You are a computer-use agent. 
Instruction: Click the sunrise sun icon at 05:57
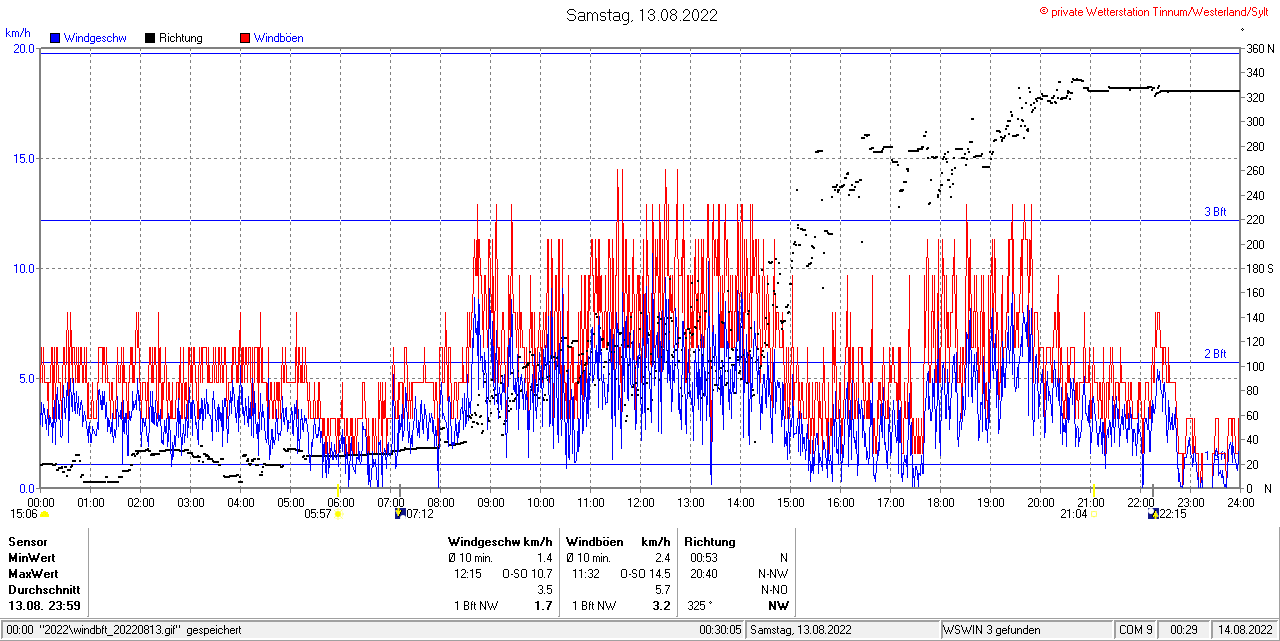pyautogui.click(x=339, y=514)
